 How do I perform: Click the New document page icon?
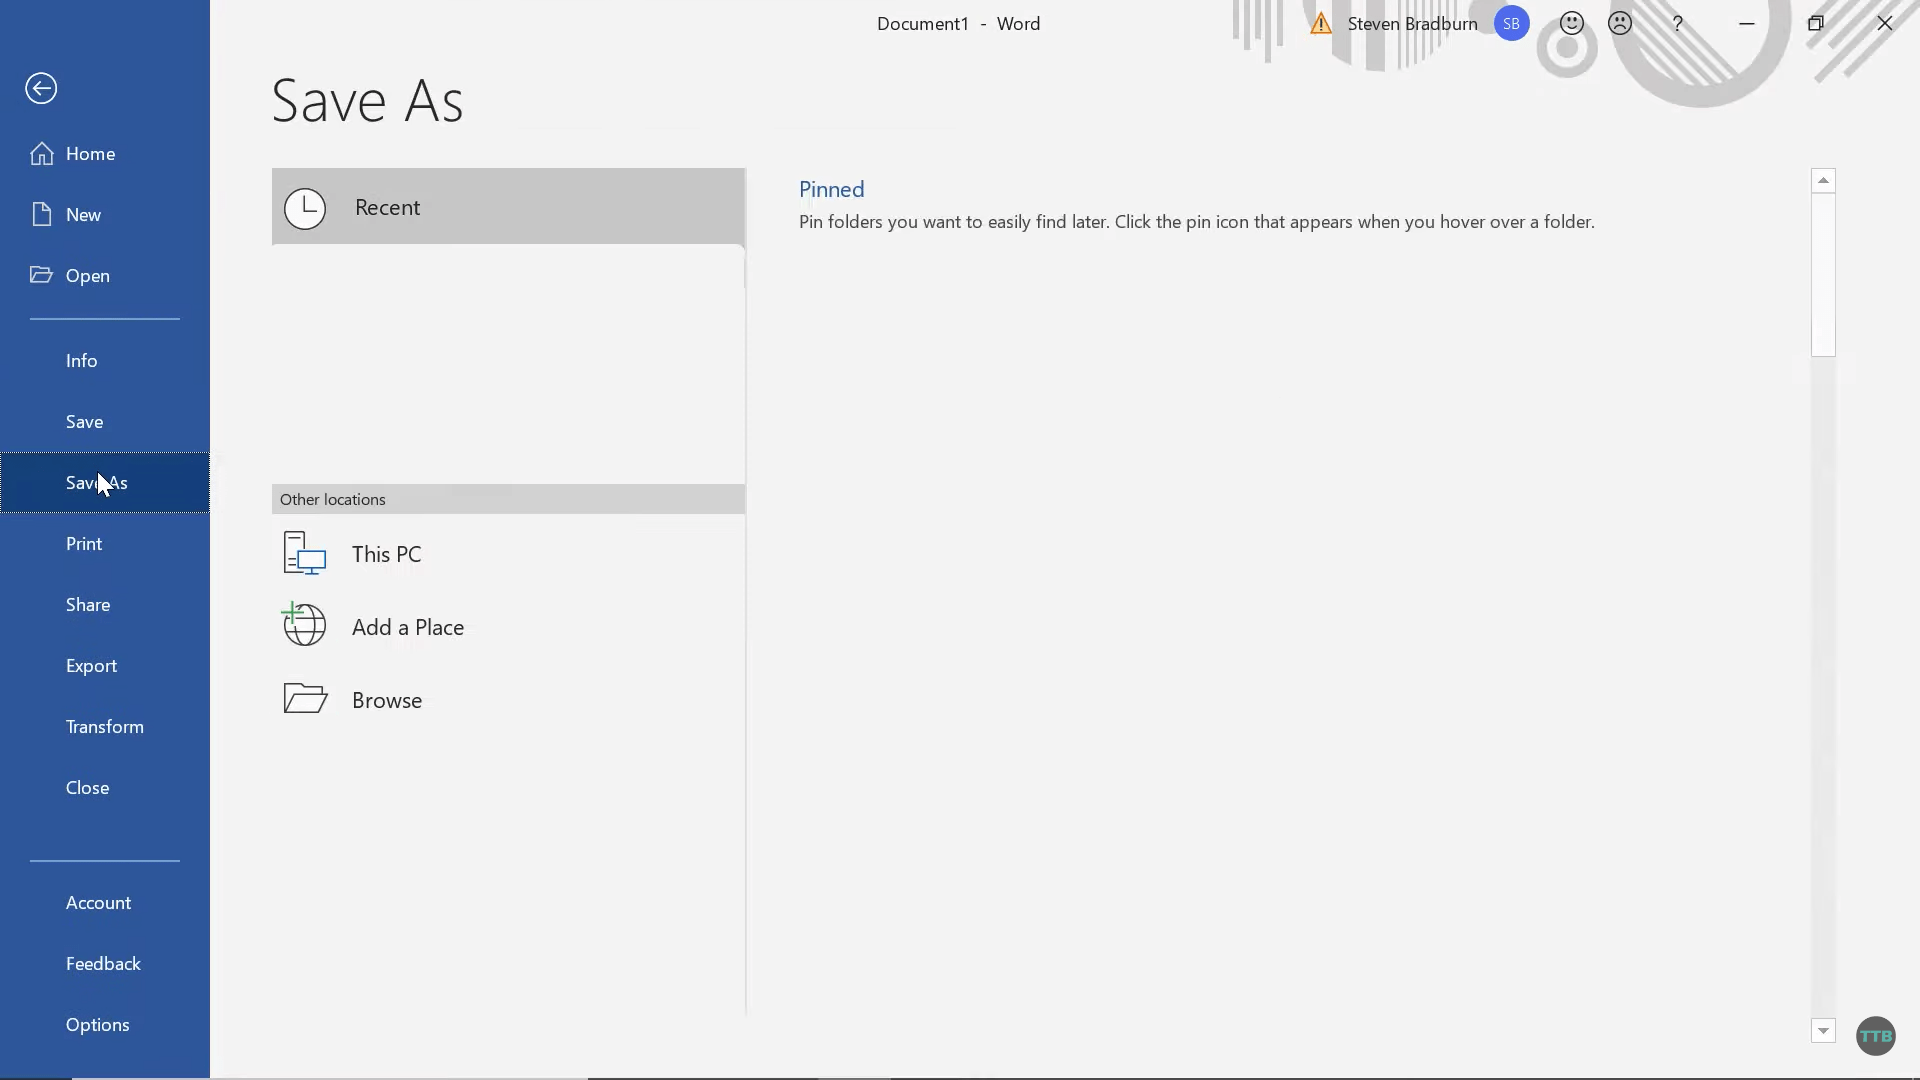pyautogui.click(x=41, y=214)
